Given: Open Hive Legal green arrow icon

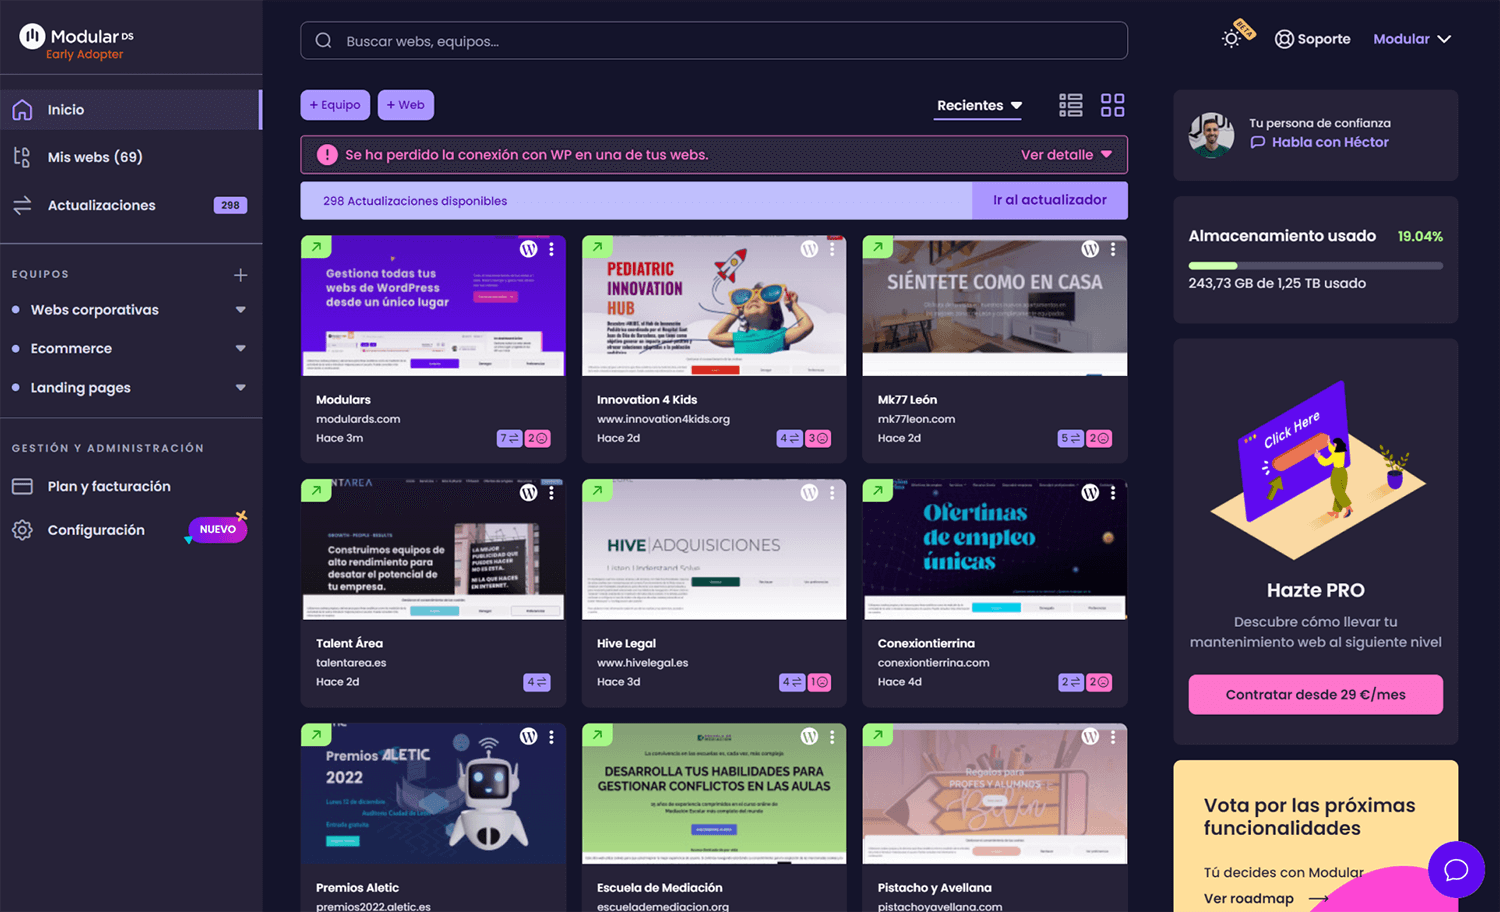Looking at the screenshot, I should 597,491.
